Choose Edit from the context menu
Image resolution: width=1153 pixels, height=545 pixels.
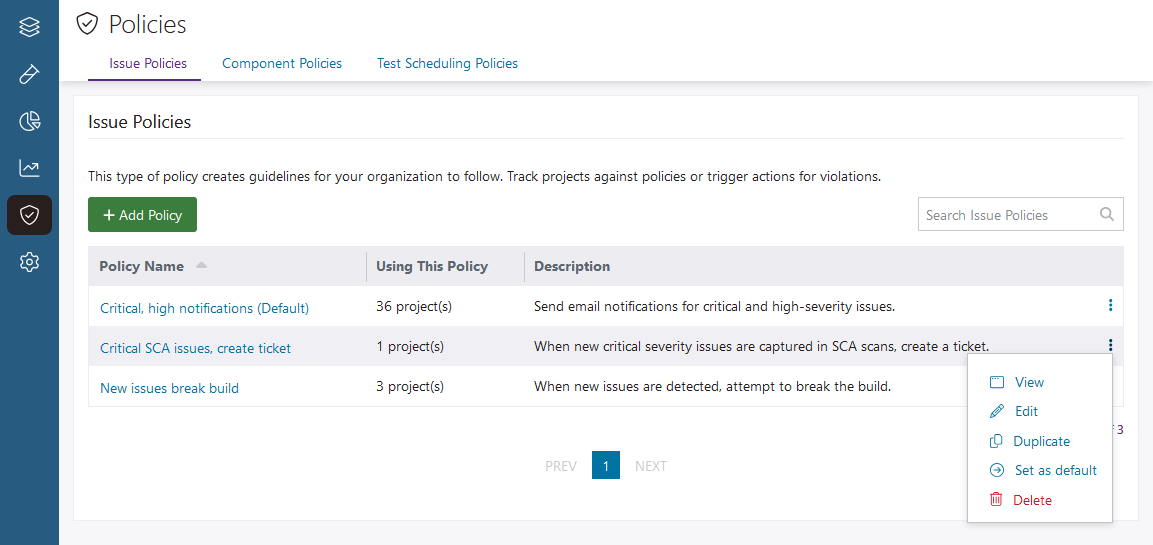(x=1026, y=411)
